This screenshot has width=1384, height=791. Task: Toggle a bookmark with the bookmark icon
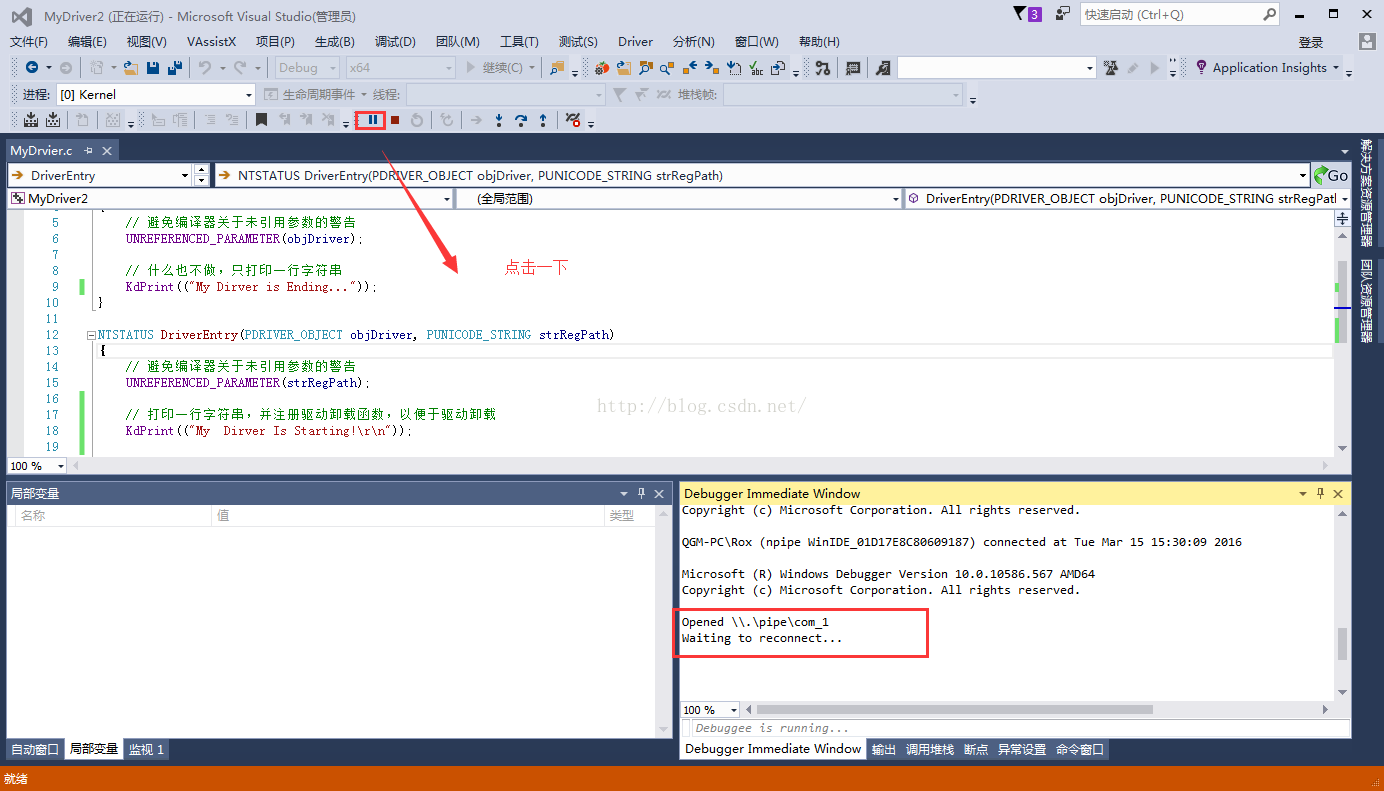pos(261,120)
